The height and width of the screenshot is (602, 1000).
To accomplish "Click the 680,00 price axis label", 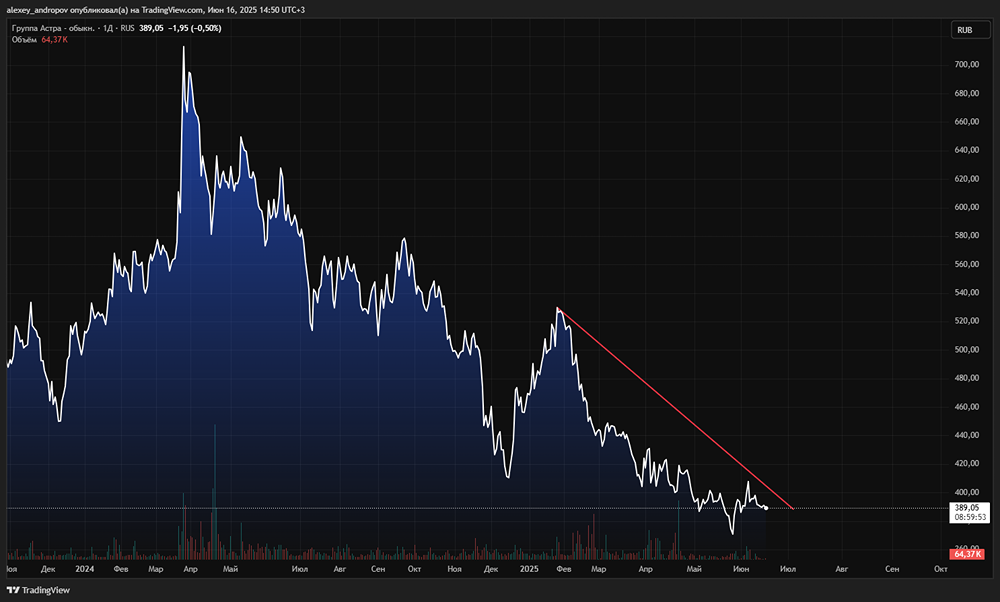I will 967,93.
